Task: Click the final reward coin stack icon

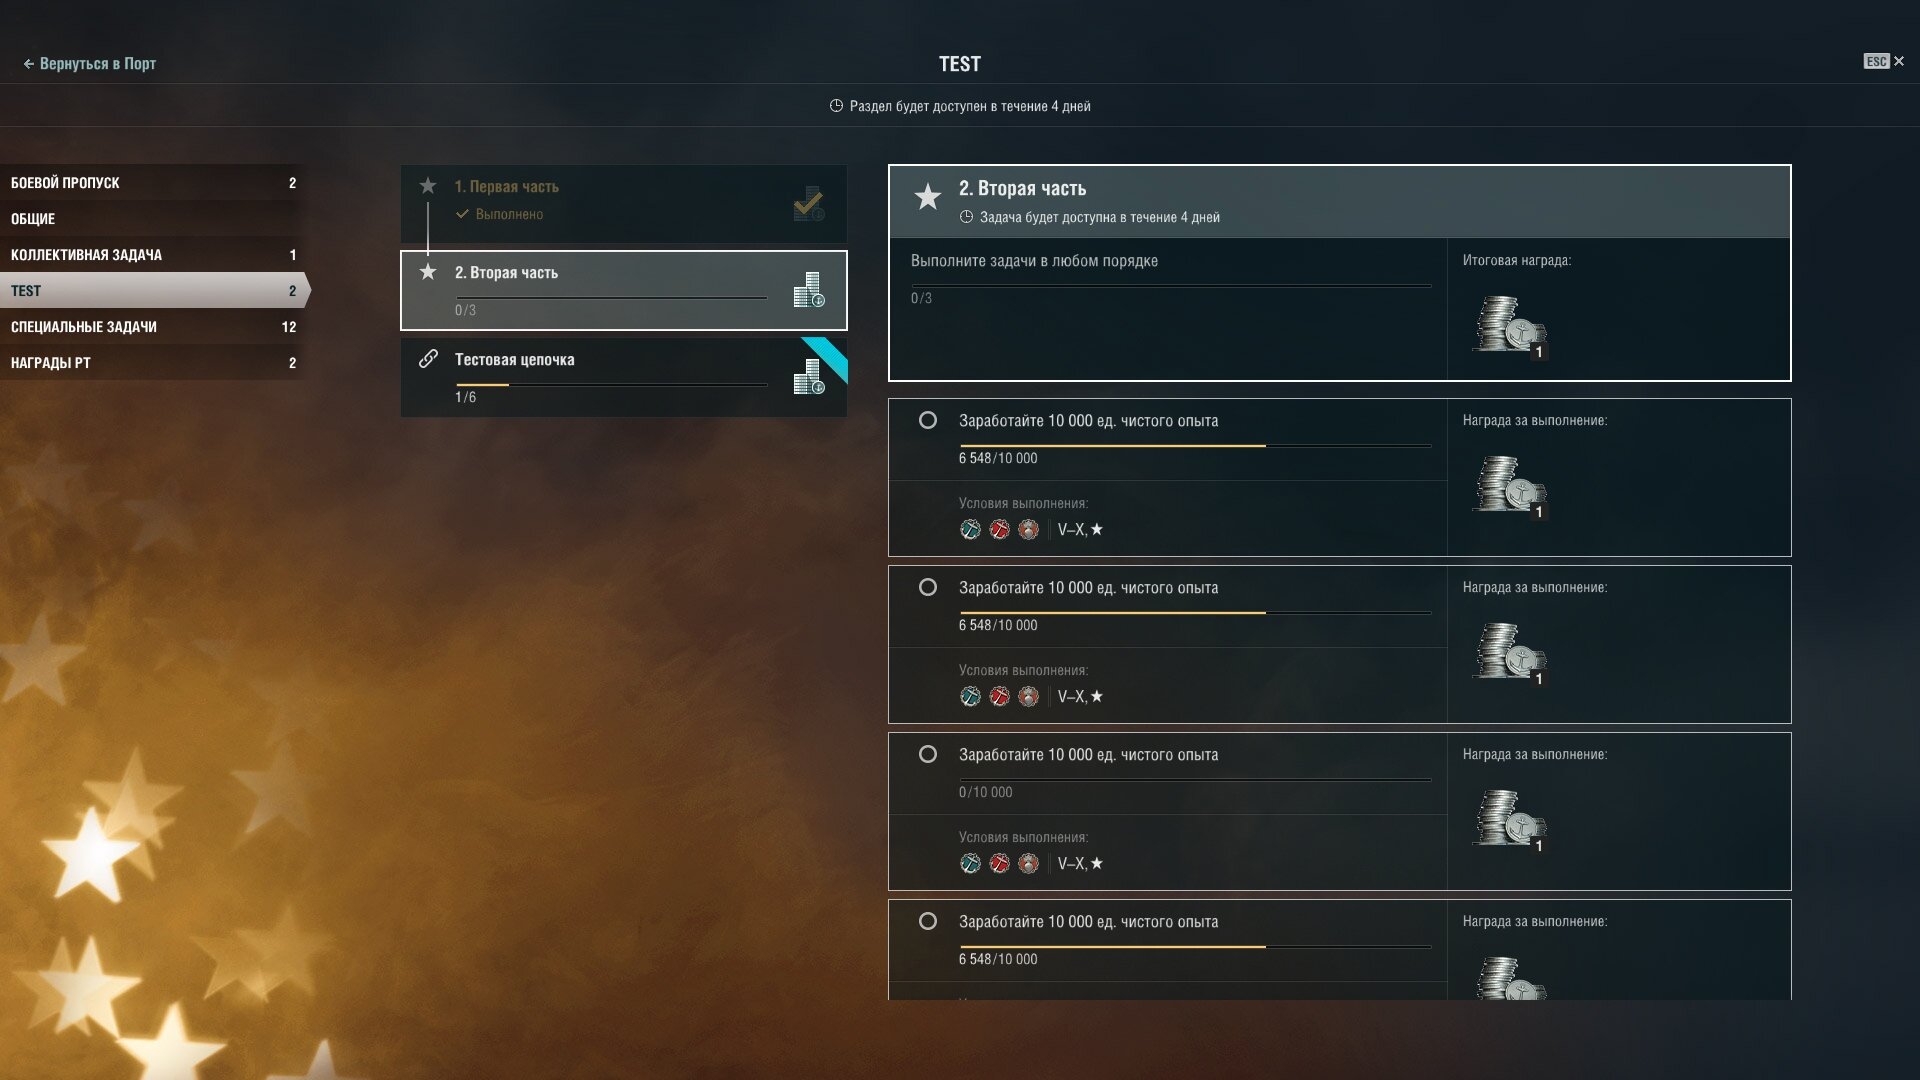Action: pyautogui.click(x=1509, y=326)
